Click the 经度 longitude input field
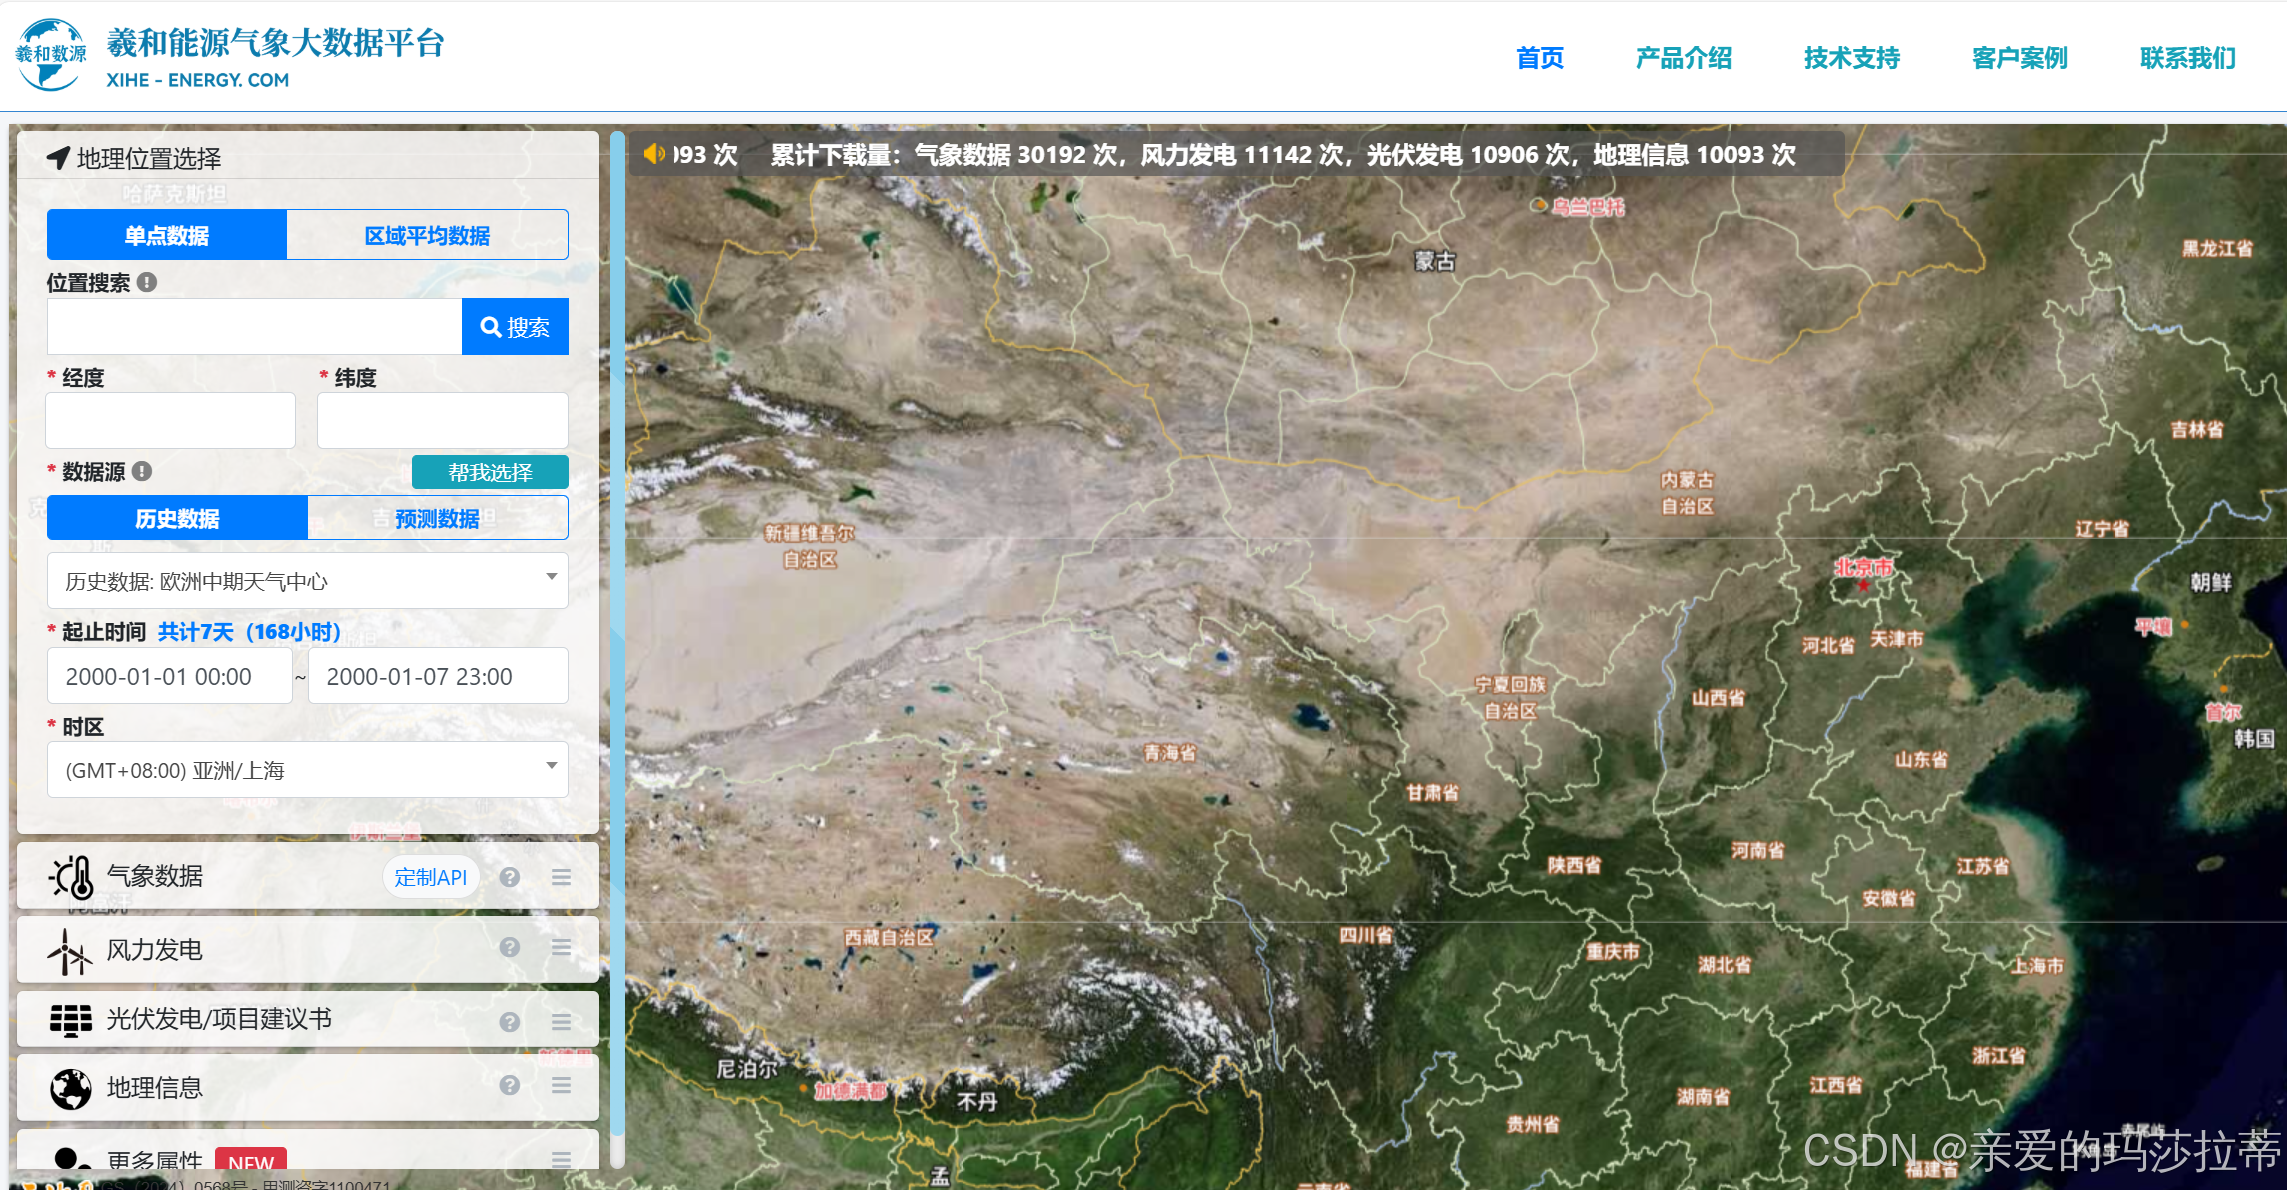This screenshot has width=2287, height=1190. click(x=171, y=420)
